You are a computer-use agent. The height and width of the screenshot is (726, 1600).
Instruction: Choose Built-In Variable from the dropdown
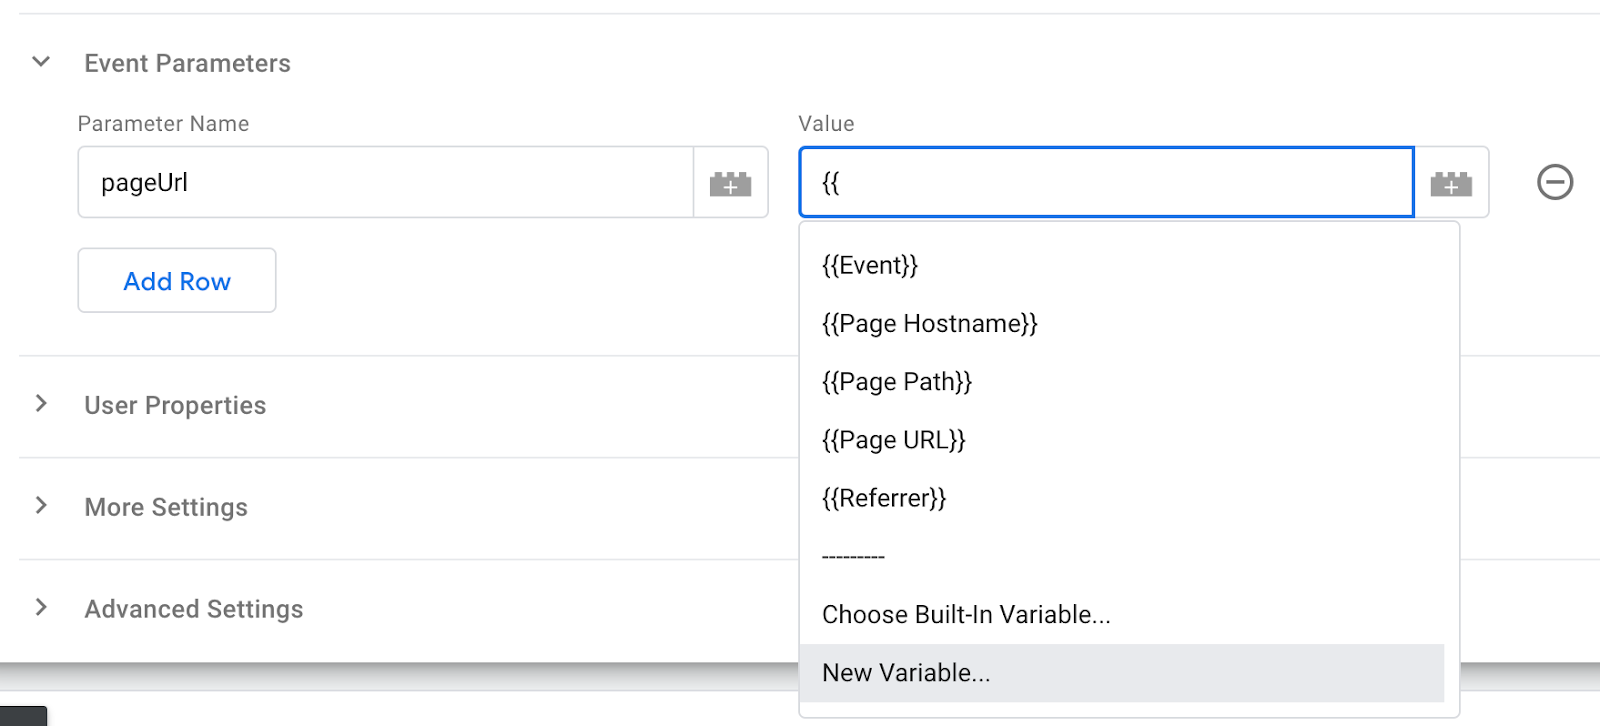pyautogui.click(x=966, y=614)
